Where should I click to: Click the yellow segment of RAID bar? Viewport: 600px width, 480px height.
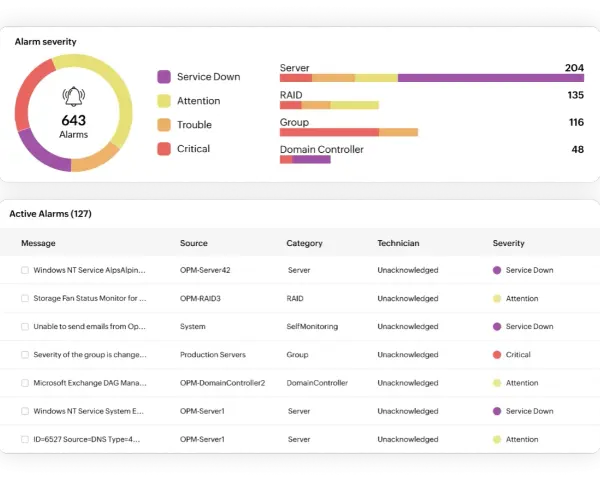coord(354,105)
